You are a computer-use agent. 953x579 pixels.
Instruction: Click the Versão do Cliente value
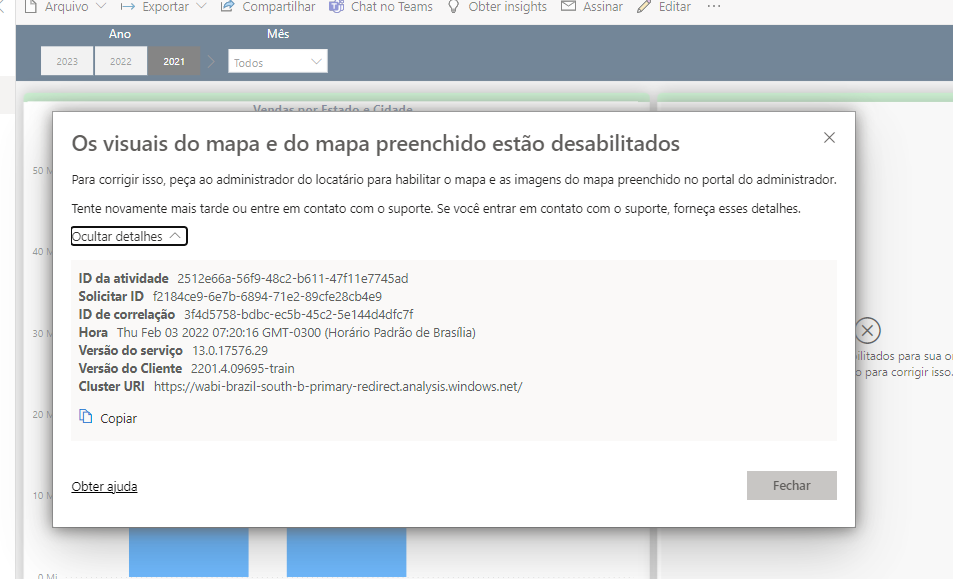pos(243,368)
